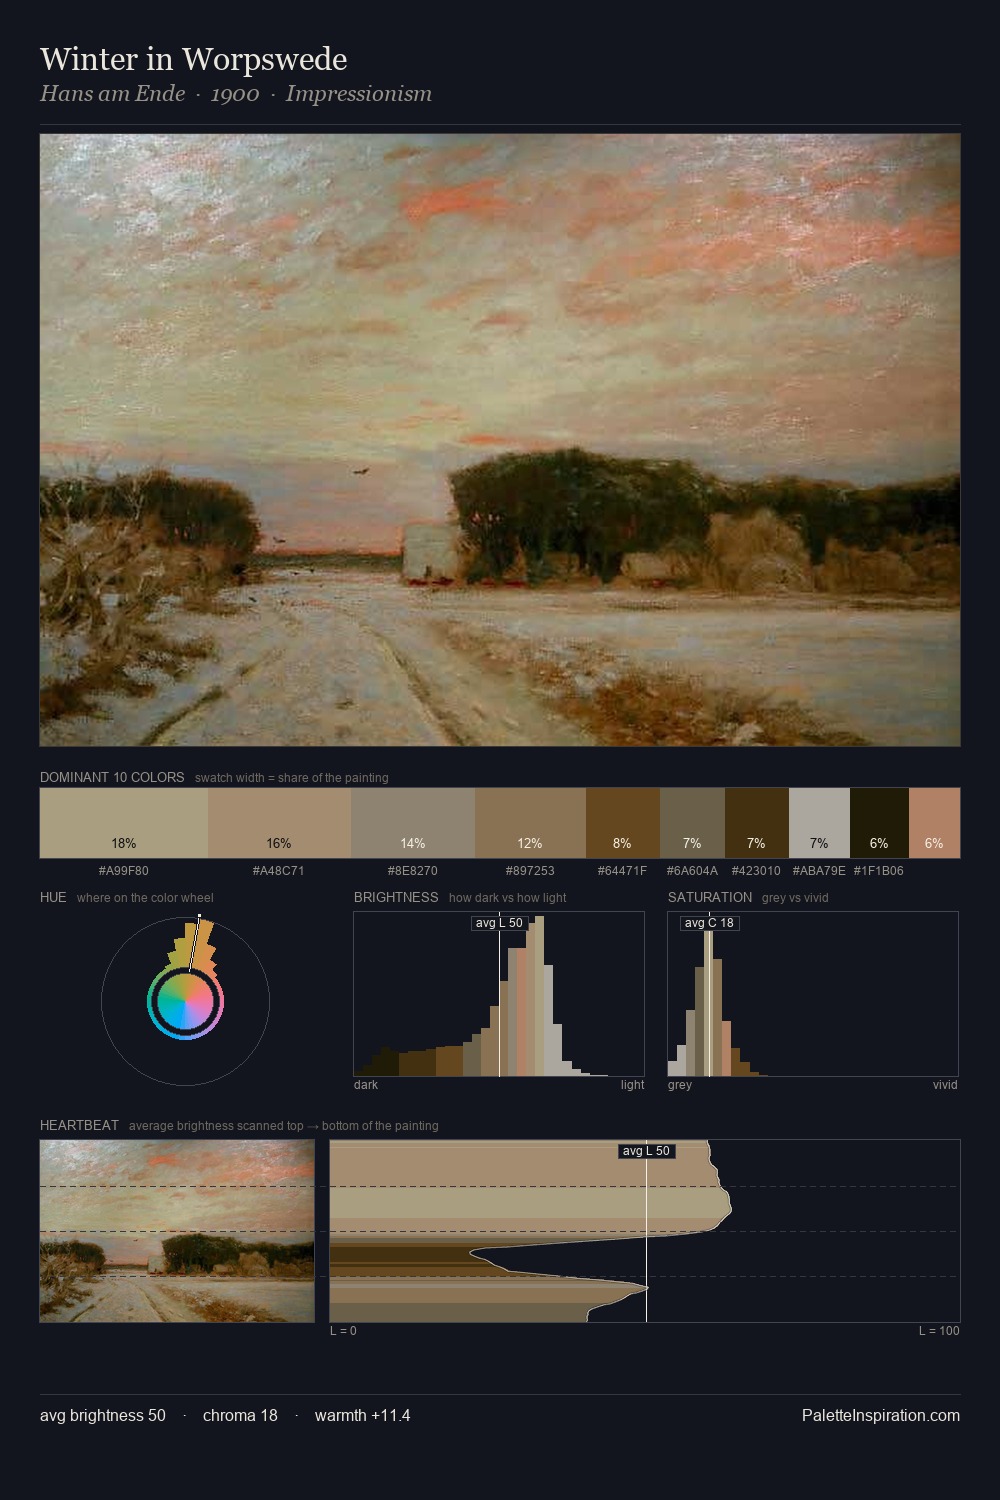Click "how dark vs how light" caption

point(508,898)
